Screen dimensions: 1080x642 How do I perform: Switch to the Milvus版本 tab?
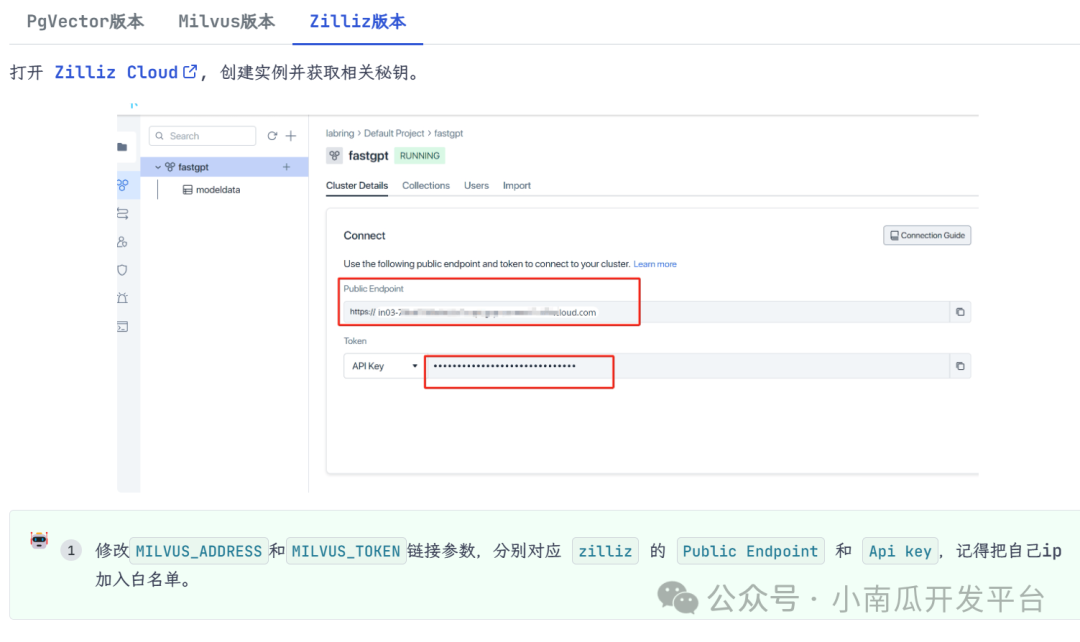coord(227,22)
